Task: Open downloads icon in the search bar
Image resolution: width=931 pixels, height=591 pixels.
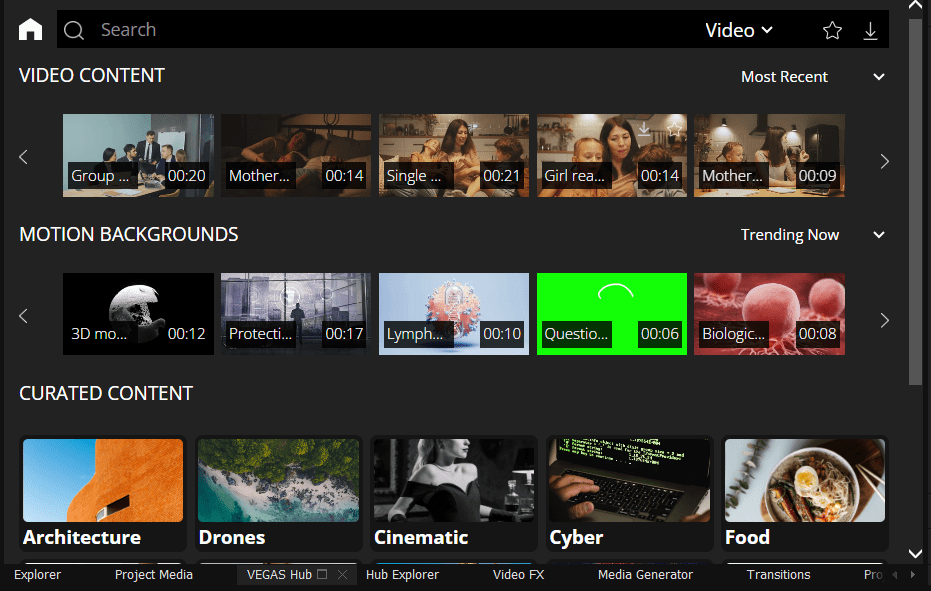Action: pos(870,30)
